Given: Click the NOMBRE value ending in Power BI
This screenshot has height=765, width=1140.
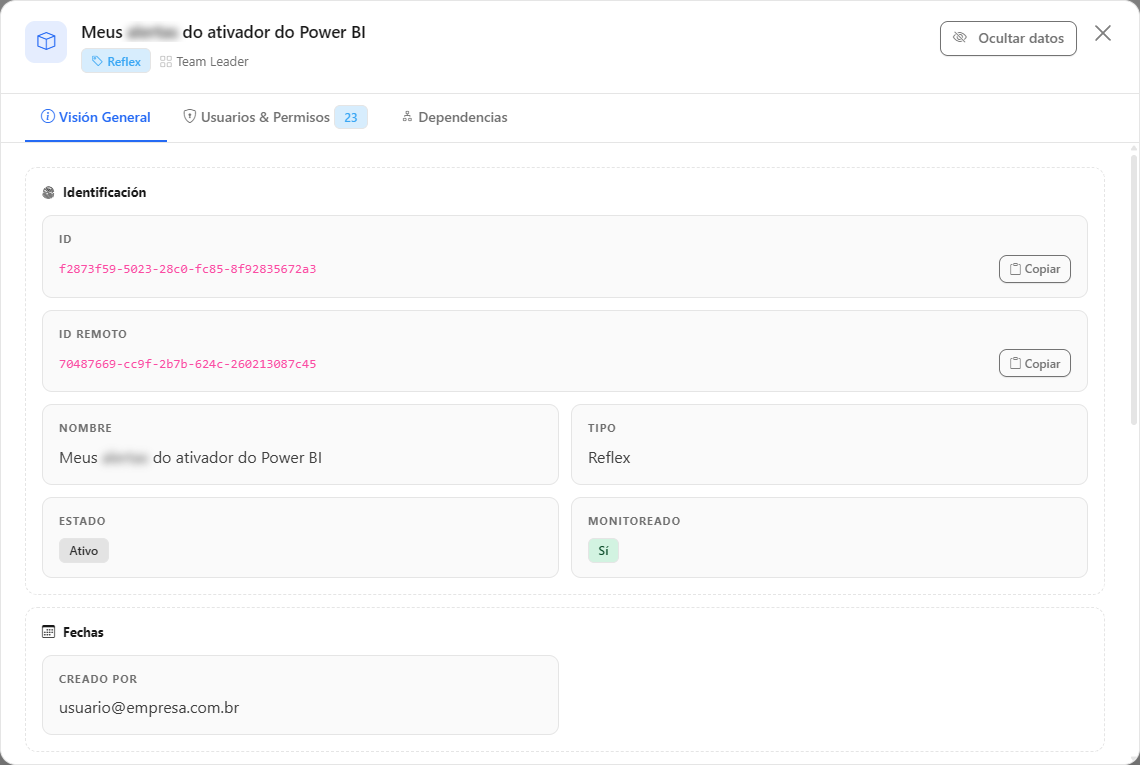Looking at the screenshot, I should click(190, 458).
